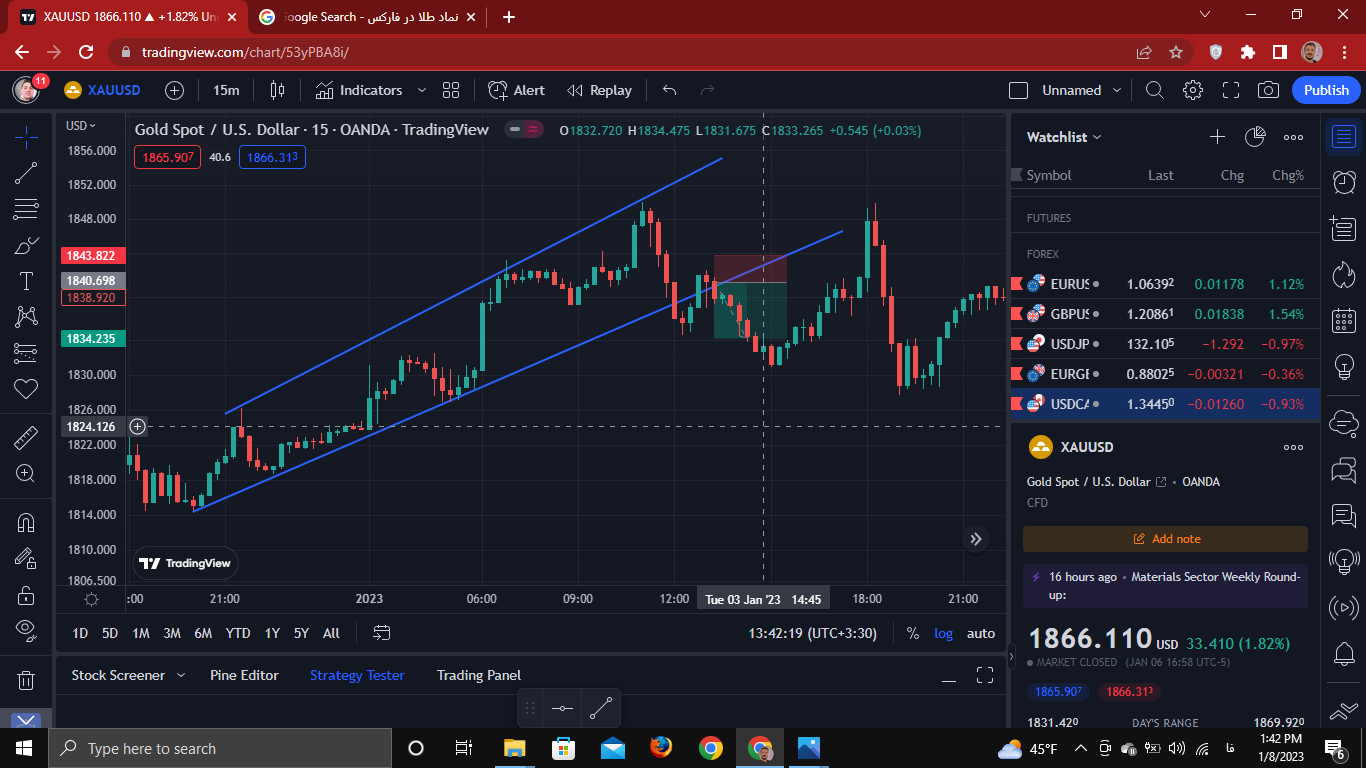Screen dimensions: 1366x768
Task: Toggle hide all drawings eye icon
Action: point(26,629)
